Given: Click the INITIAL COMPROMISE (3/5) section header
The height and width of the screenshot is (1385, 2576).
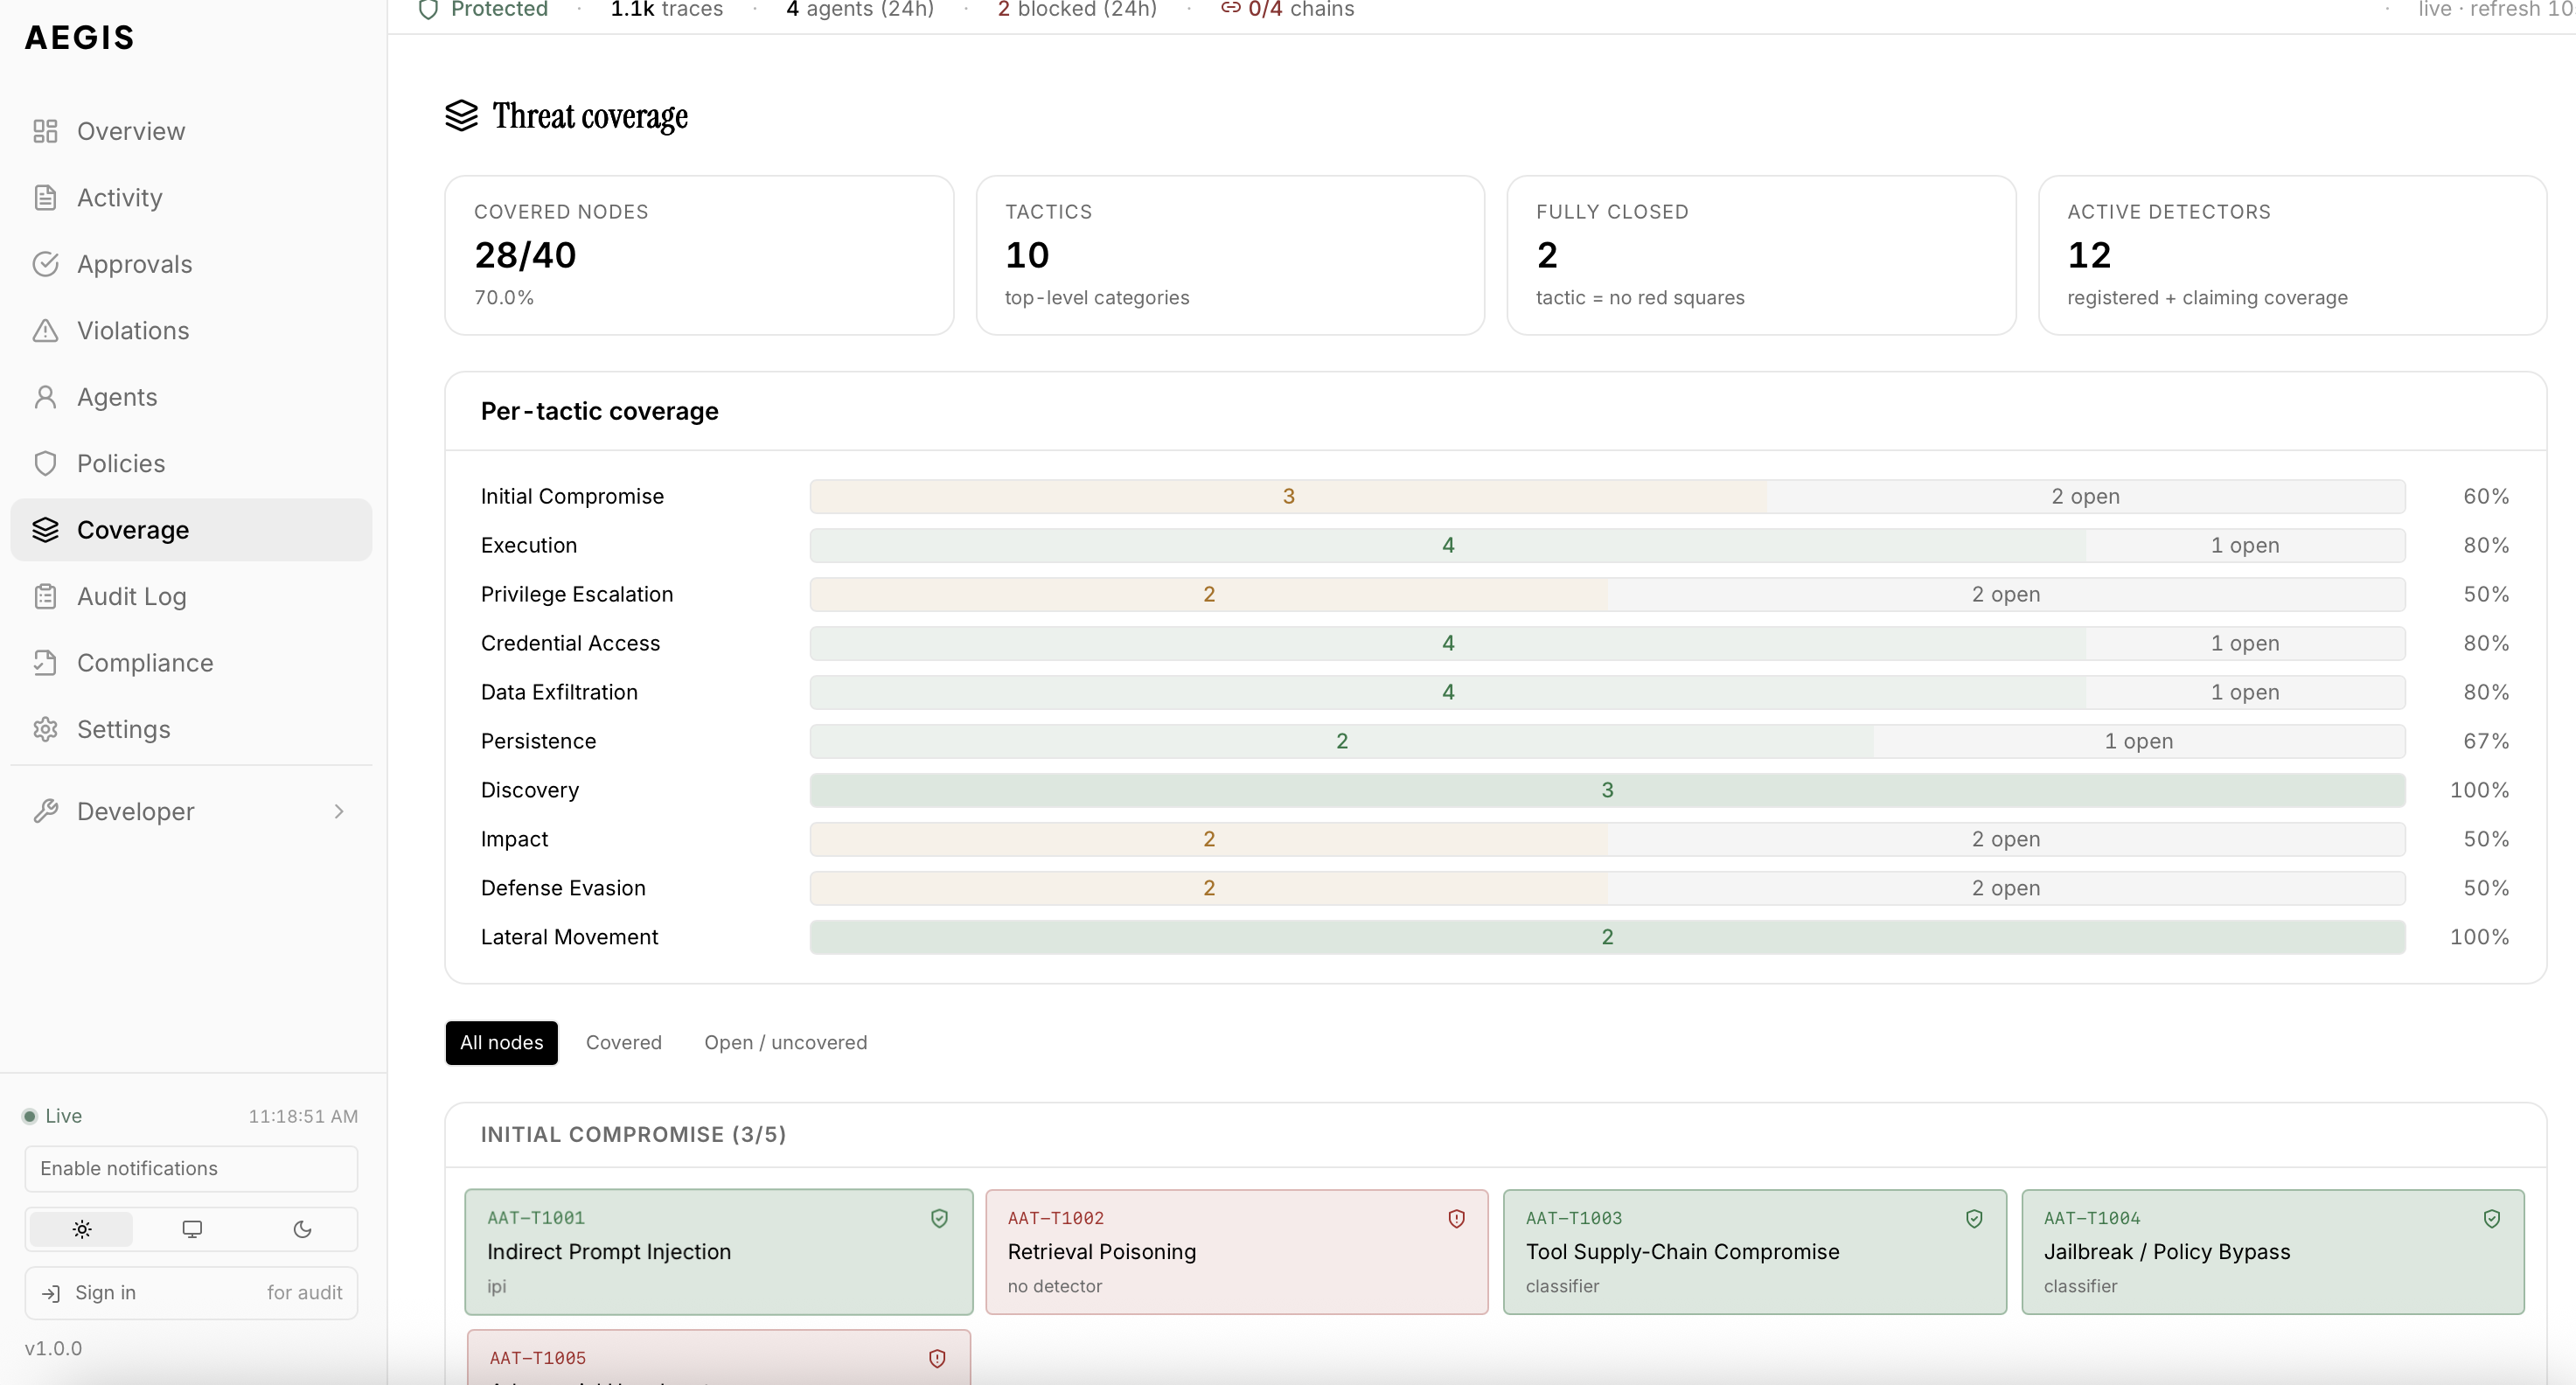Looking at the screenshot, I should (633, 1134).
